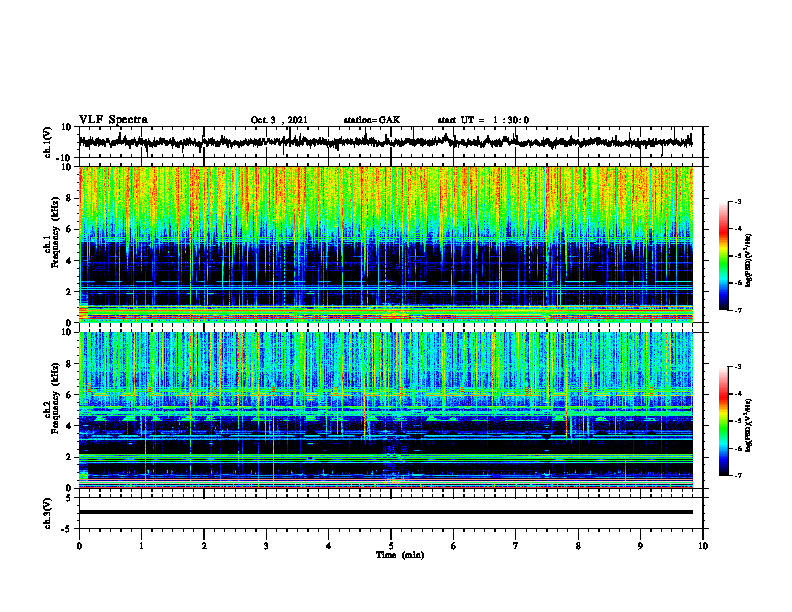The height and width of the screenshot is (612, 792).
Task: Click the ch.1 spectrogram color scale bar
Action: click(x=723, y=256)
